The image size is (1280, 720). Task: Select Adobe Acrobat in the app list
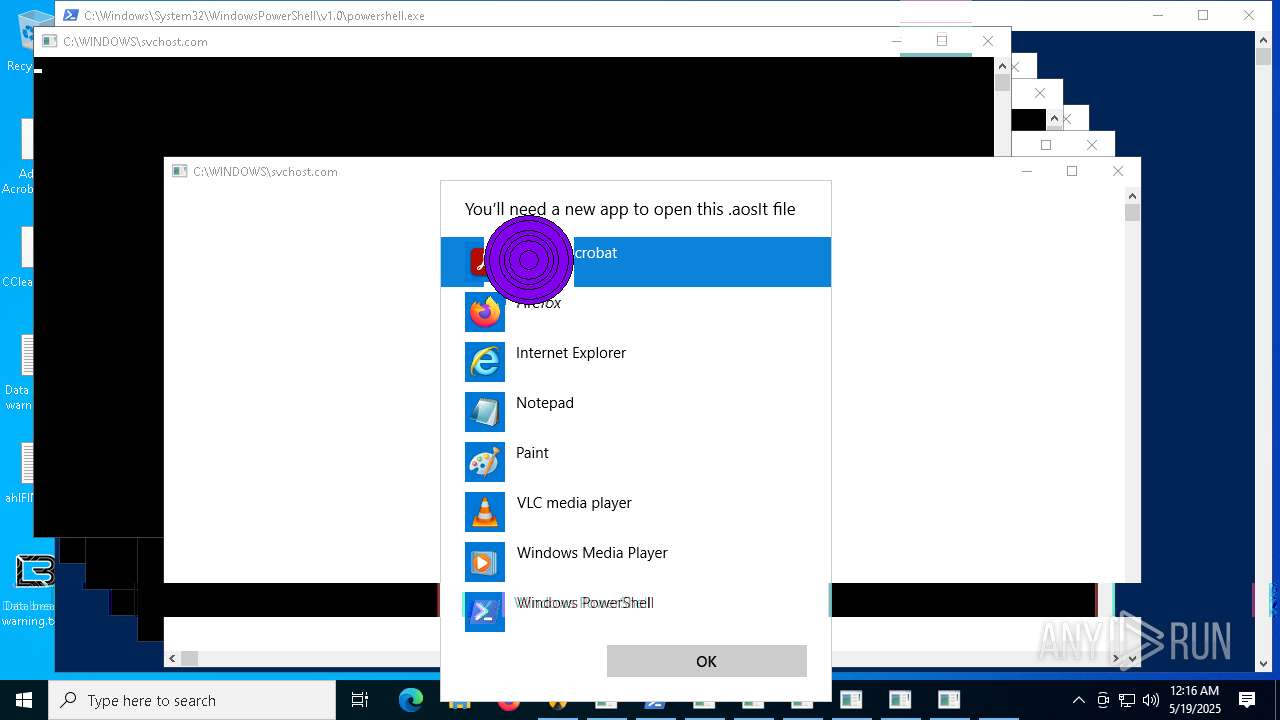[x=635, y=262]
